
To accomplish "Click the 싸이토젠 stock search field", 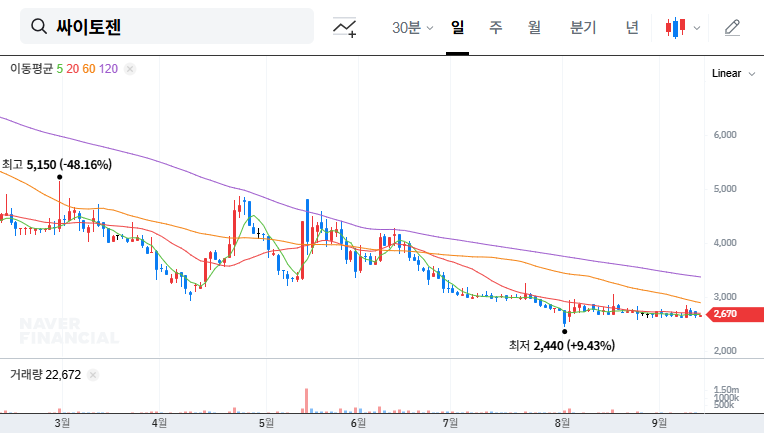I will tap(167, 26).
